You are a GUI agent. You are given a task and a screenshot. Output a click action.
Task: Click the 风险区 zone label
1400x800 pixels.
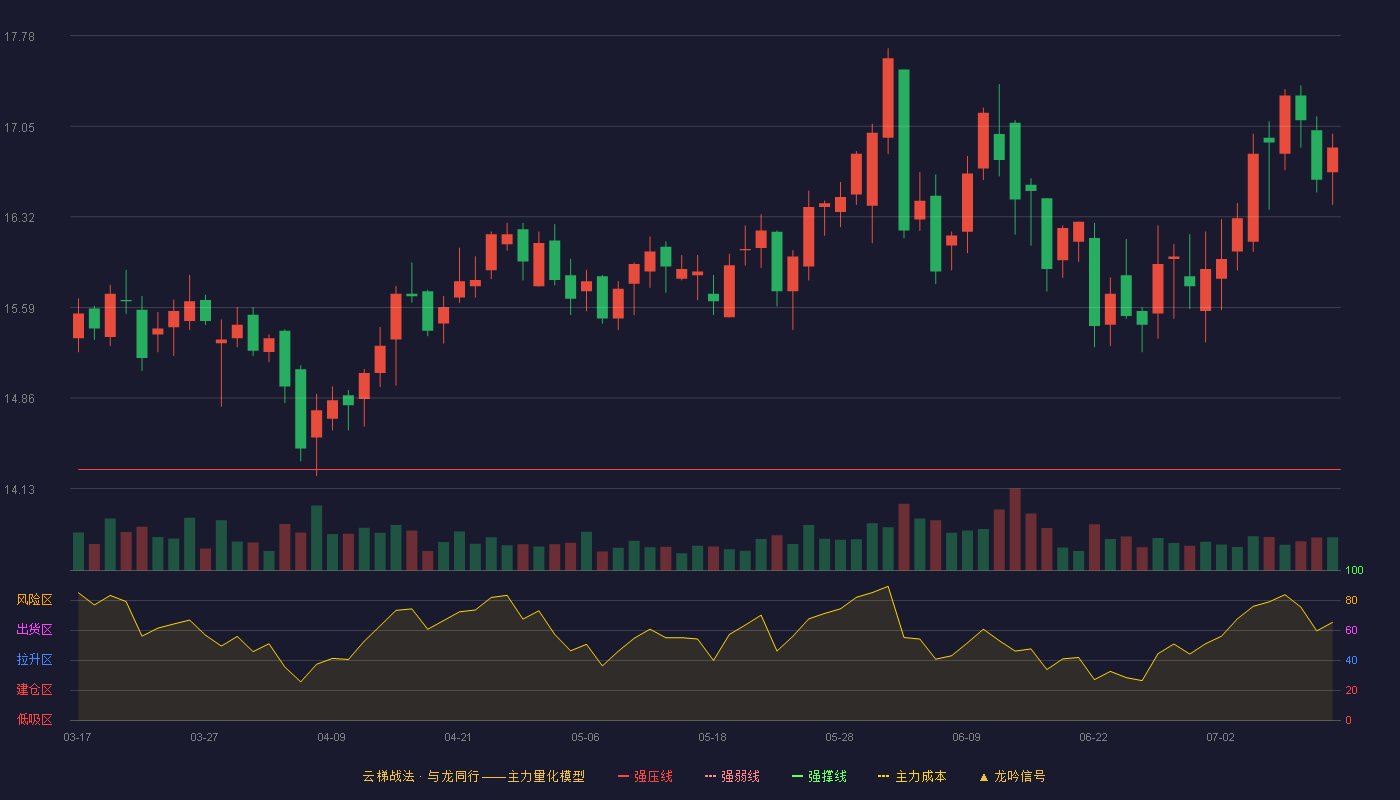(x=34, y=600)
